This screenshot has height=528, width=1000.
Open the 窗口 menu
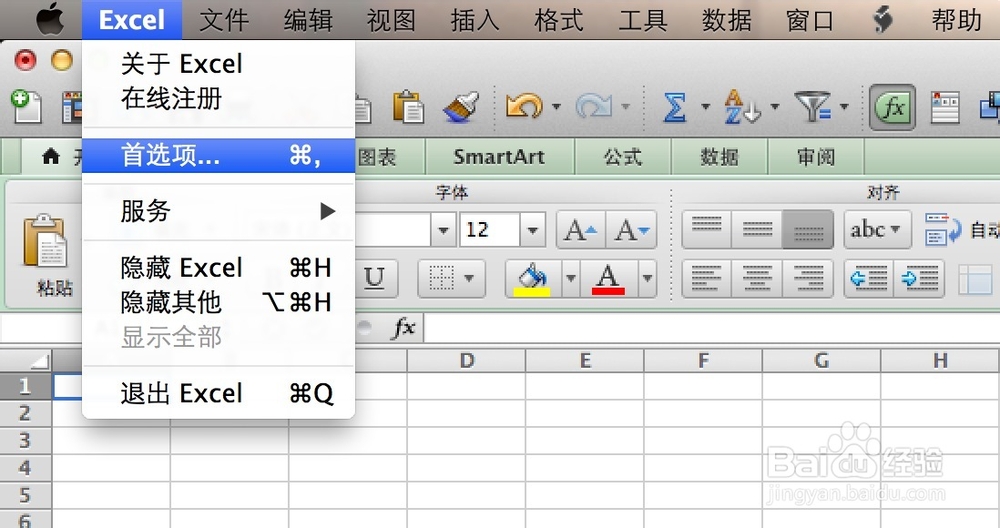[x=810, y=20]
